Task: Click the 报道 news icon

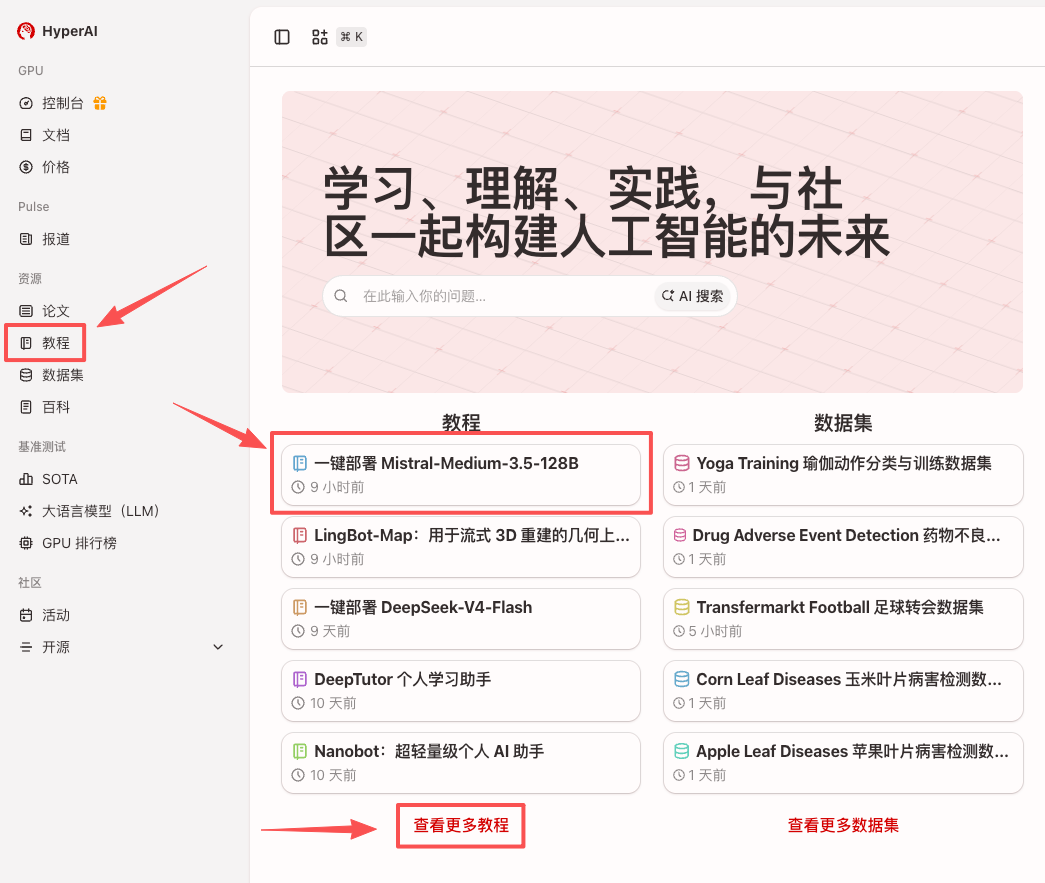Action: [x=26, y=239]
